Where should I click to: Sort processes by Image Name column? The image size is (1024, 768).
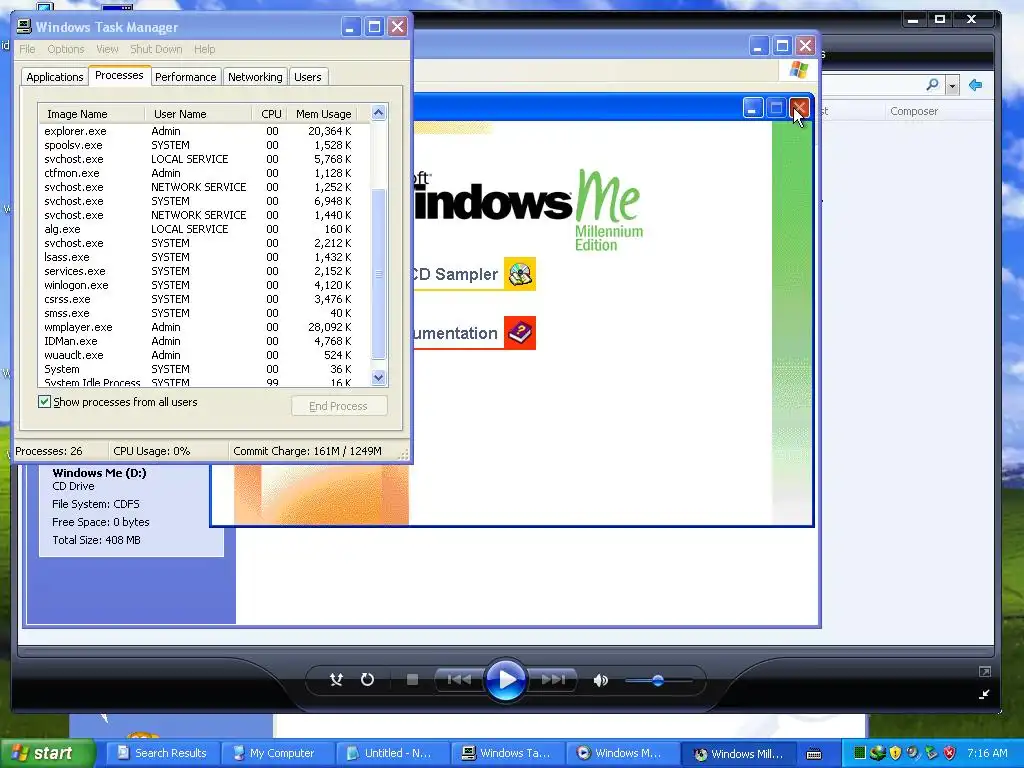(x=91, y=114)
